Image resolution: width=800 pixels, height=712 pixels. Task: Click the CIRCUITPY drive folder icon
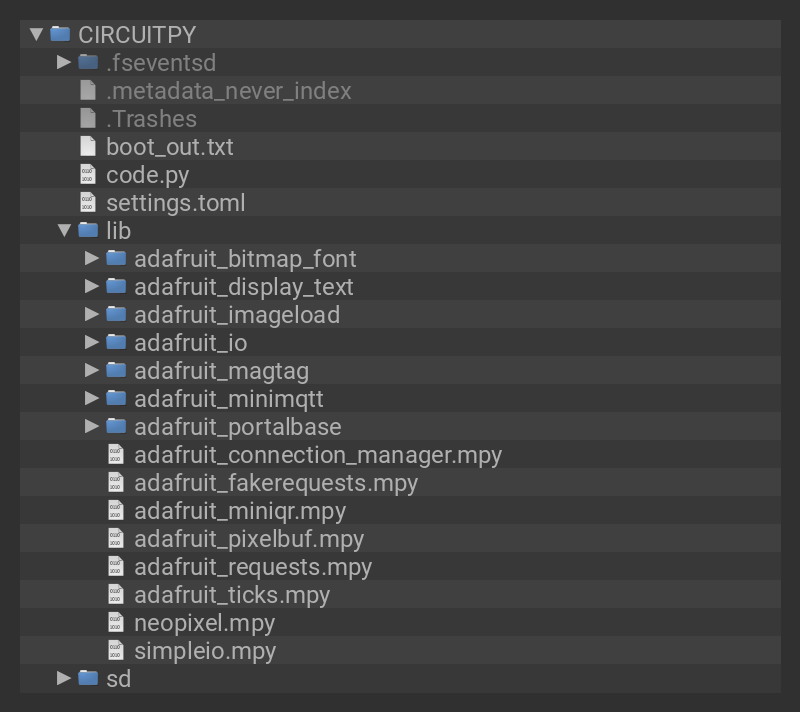coord(60,34)
